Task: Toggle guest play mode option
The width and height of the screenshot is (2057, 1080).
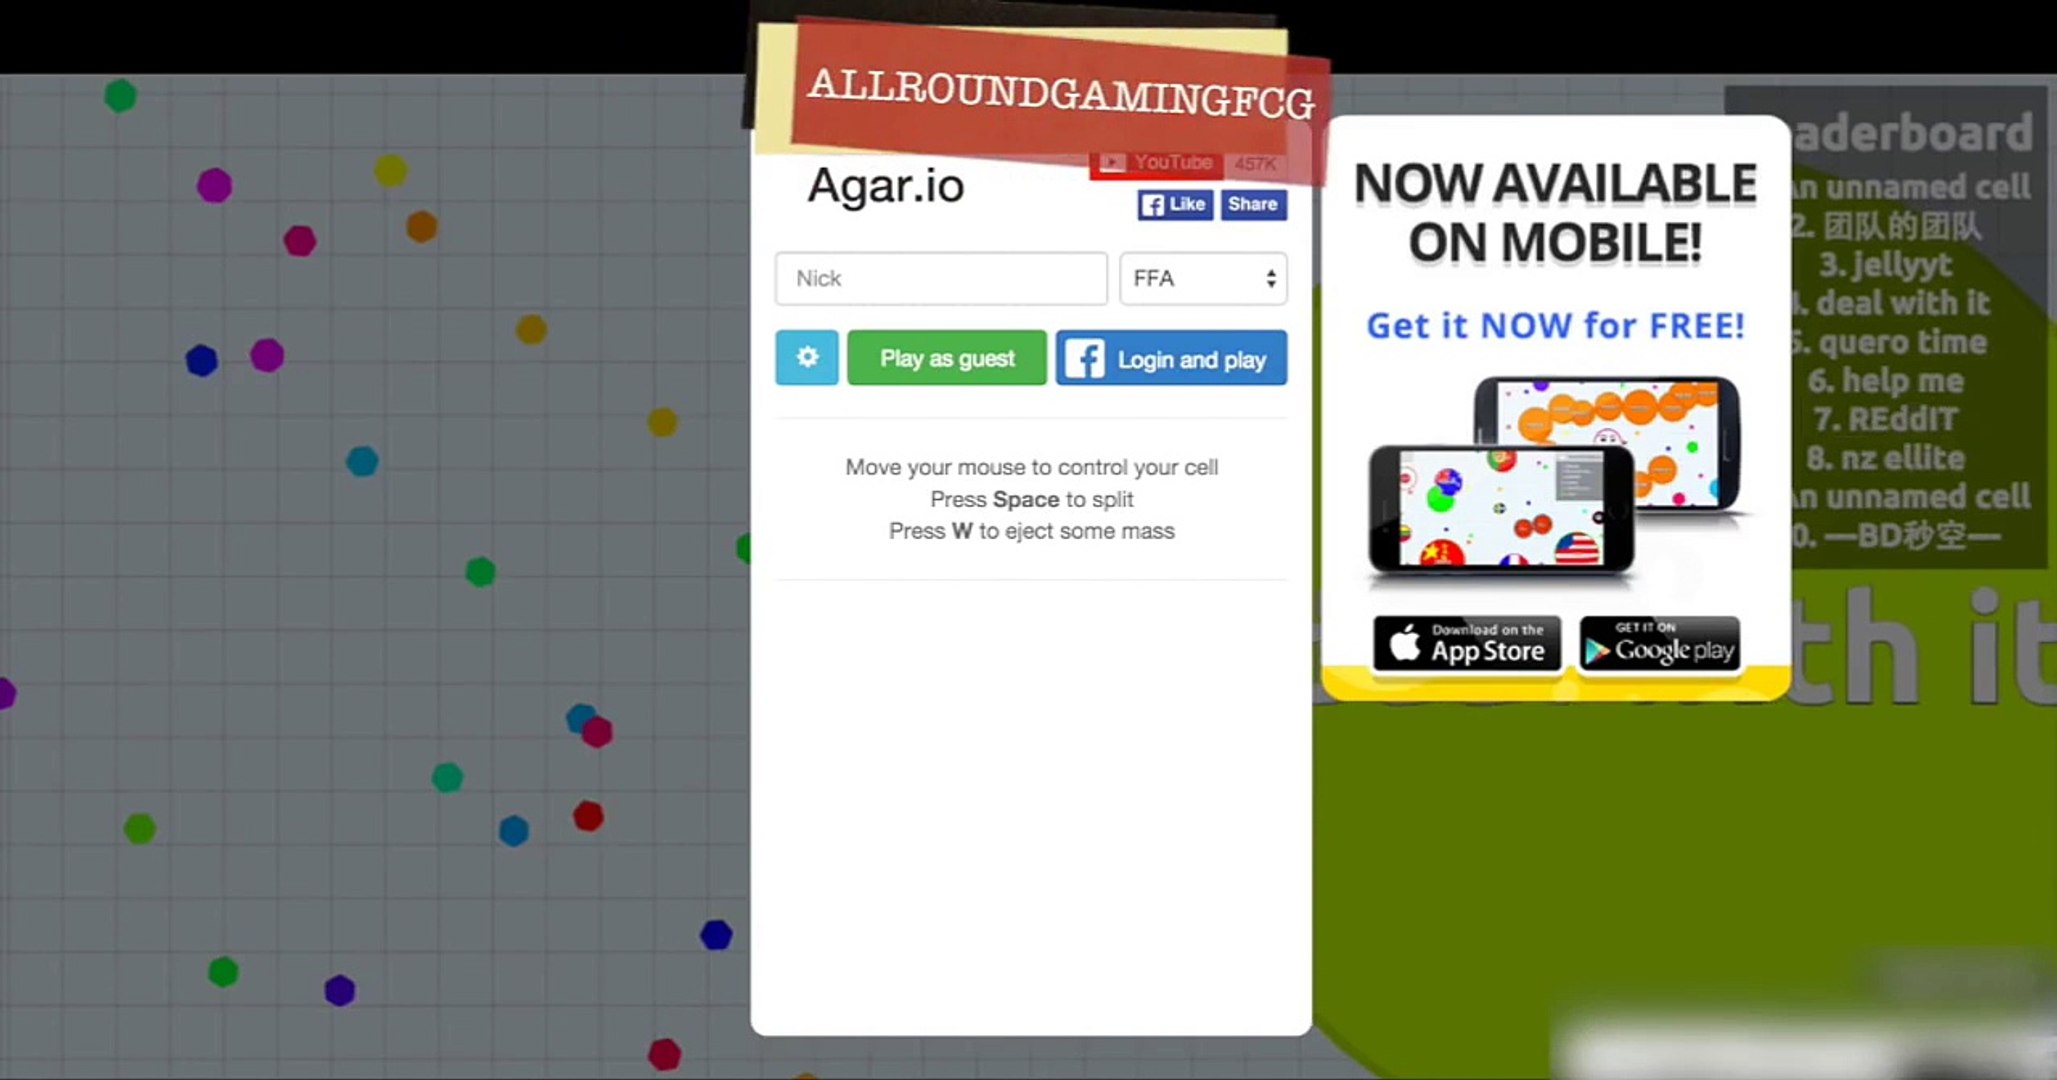Action: (947, 358)
